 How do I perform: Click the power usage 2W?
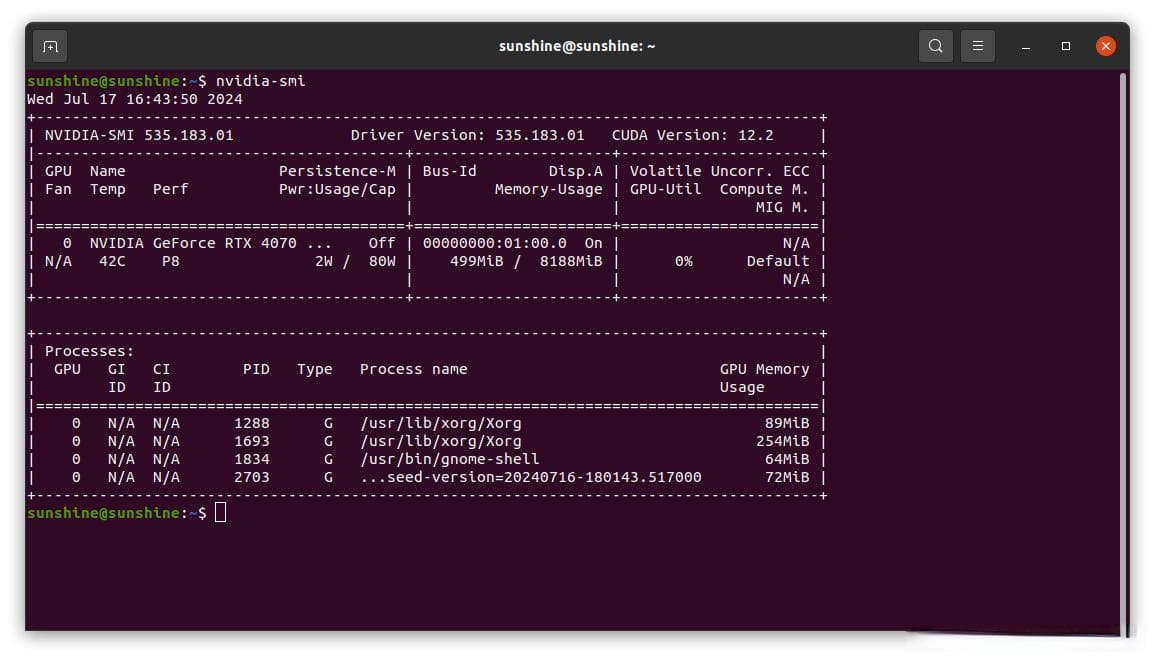[324, 261]
